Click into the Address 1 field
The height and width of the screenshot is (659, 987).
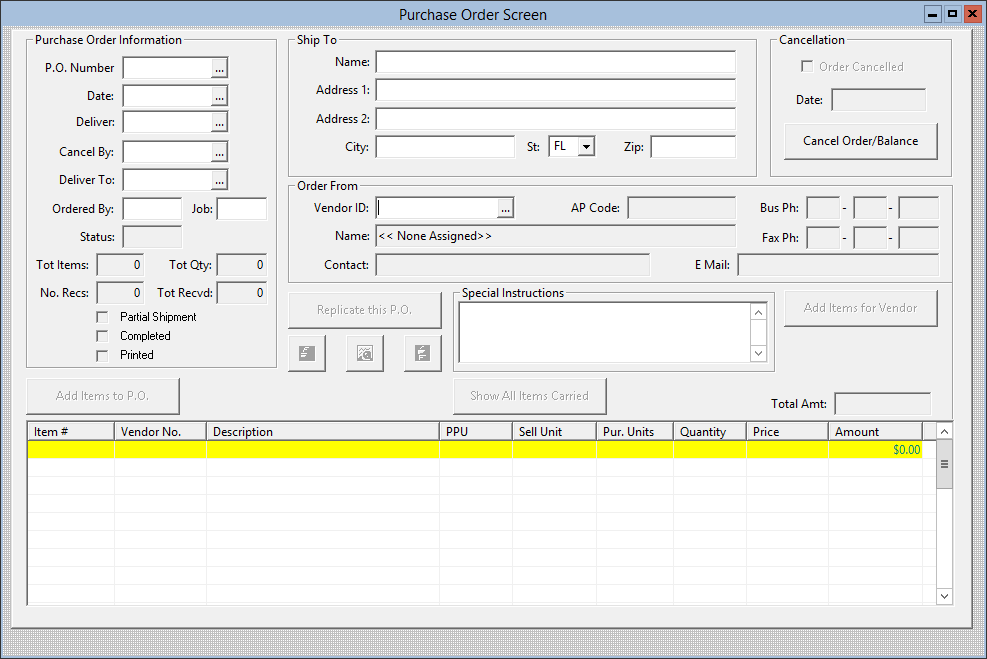[x=556, y=90]
